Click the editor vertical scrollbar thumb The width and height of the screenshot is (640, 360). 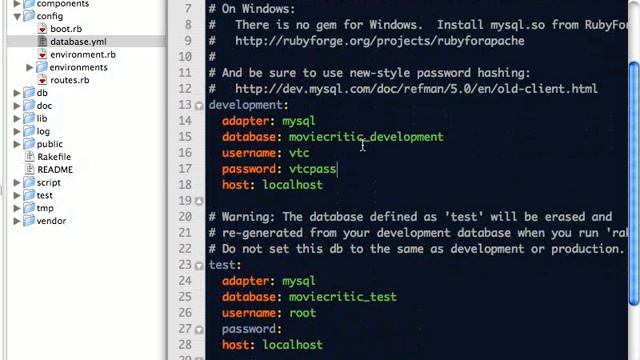tap(634, 183)
